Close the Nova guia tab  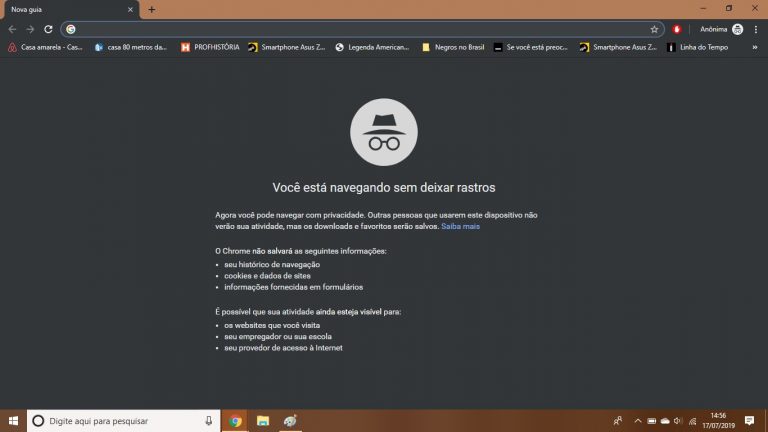(x=130, y=10)
